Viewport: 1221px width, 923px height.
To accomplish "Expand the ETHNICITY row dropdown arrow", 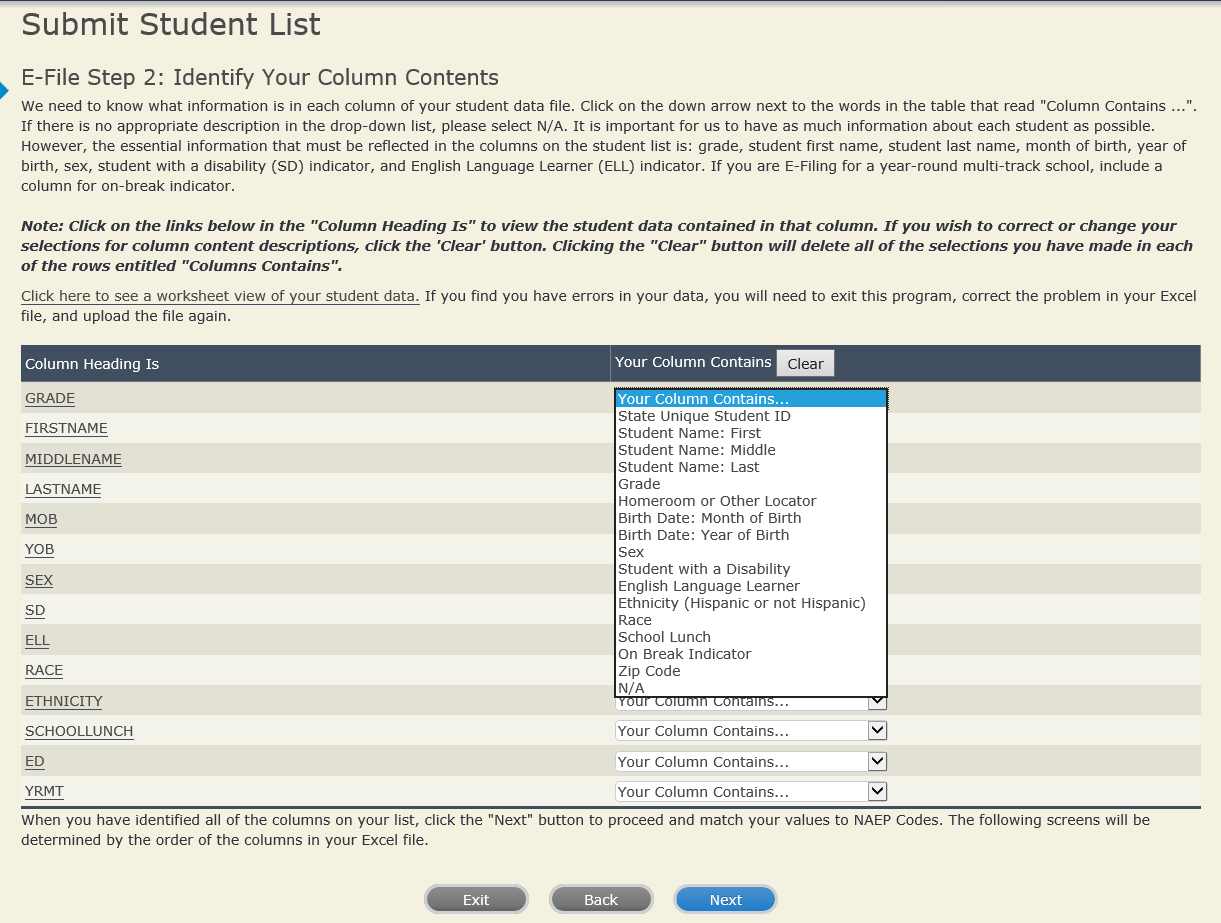I will (877, 702).
